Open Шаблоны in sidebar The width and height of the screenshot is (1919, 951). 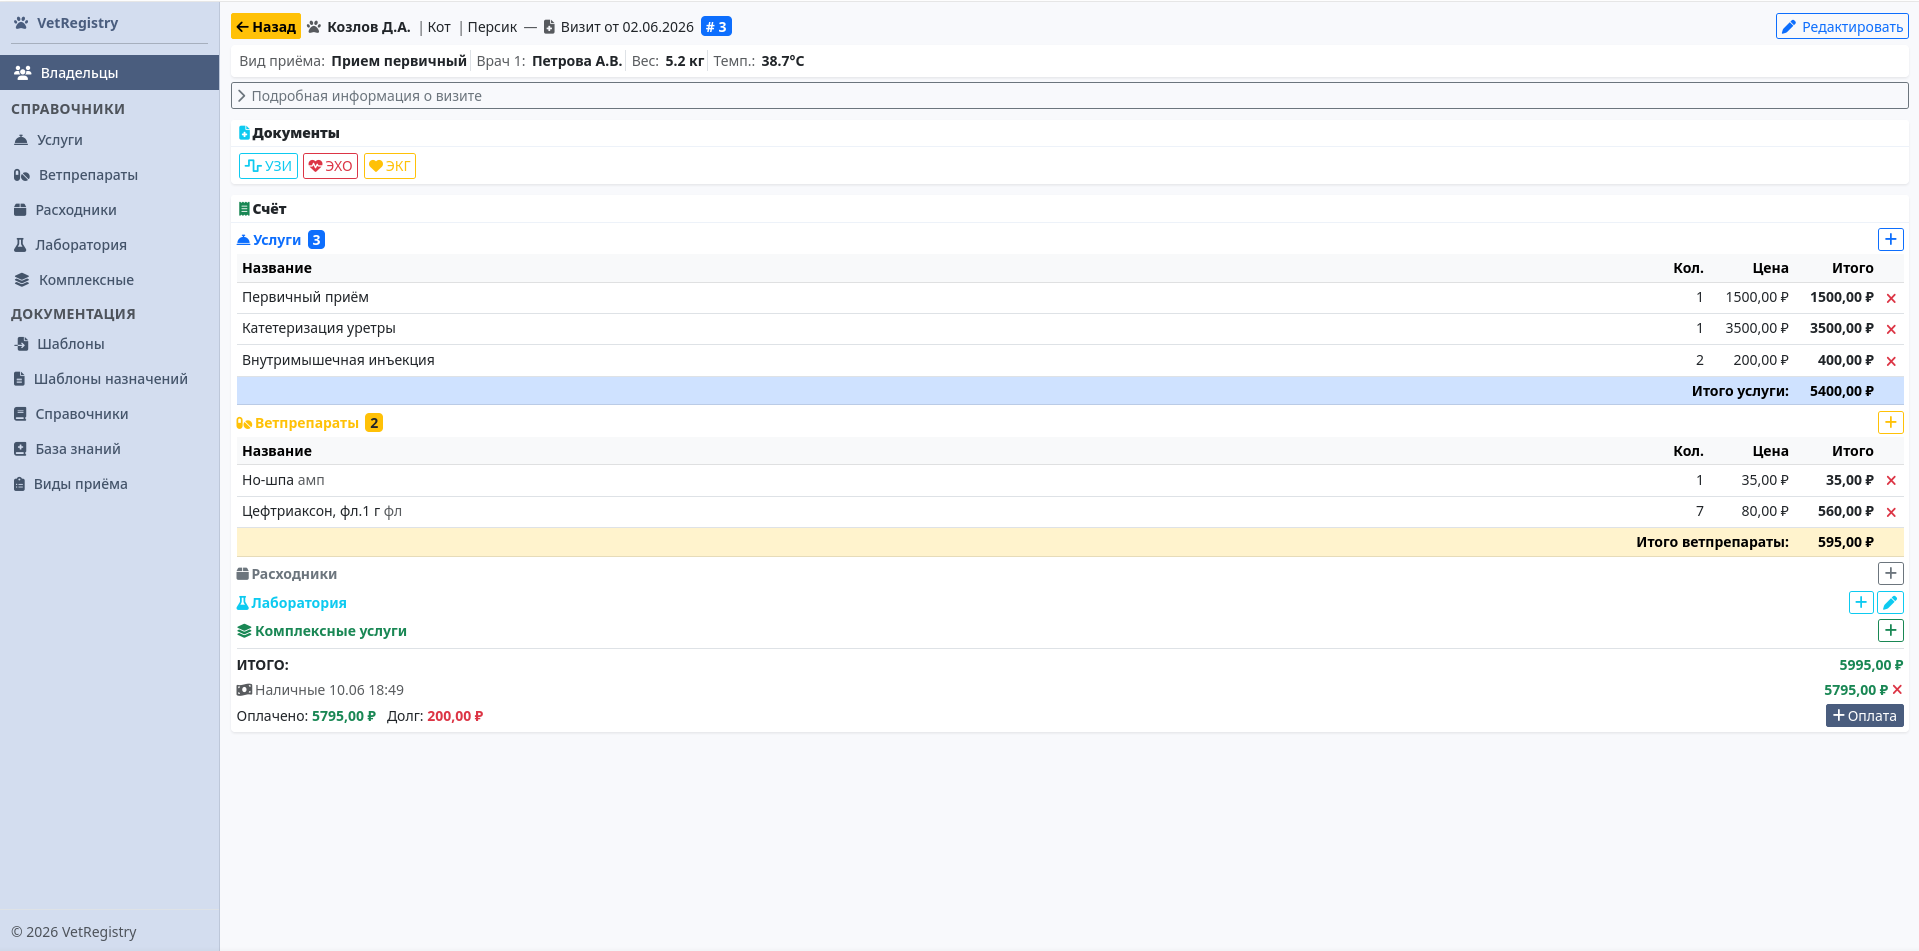point(110,344)
